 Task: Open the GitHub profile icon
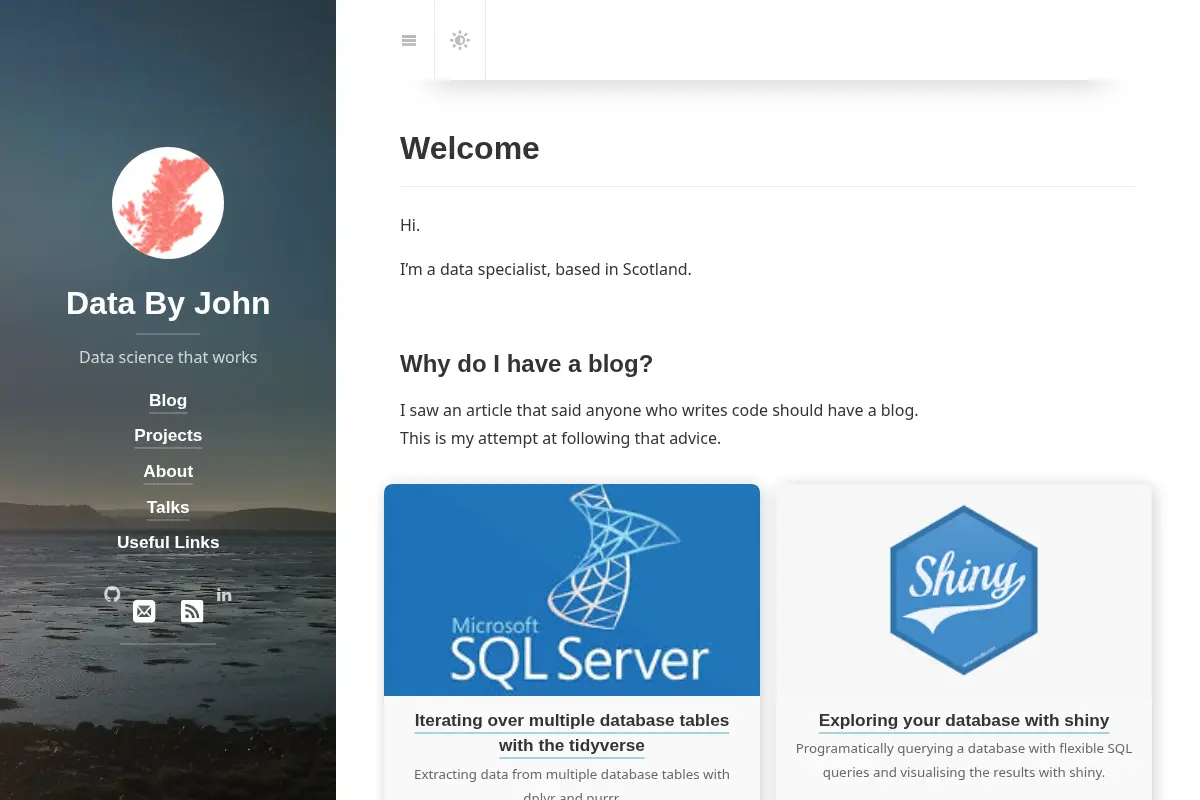[112, 594]
